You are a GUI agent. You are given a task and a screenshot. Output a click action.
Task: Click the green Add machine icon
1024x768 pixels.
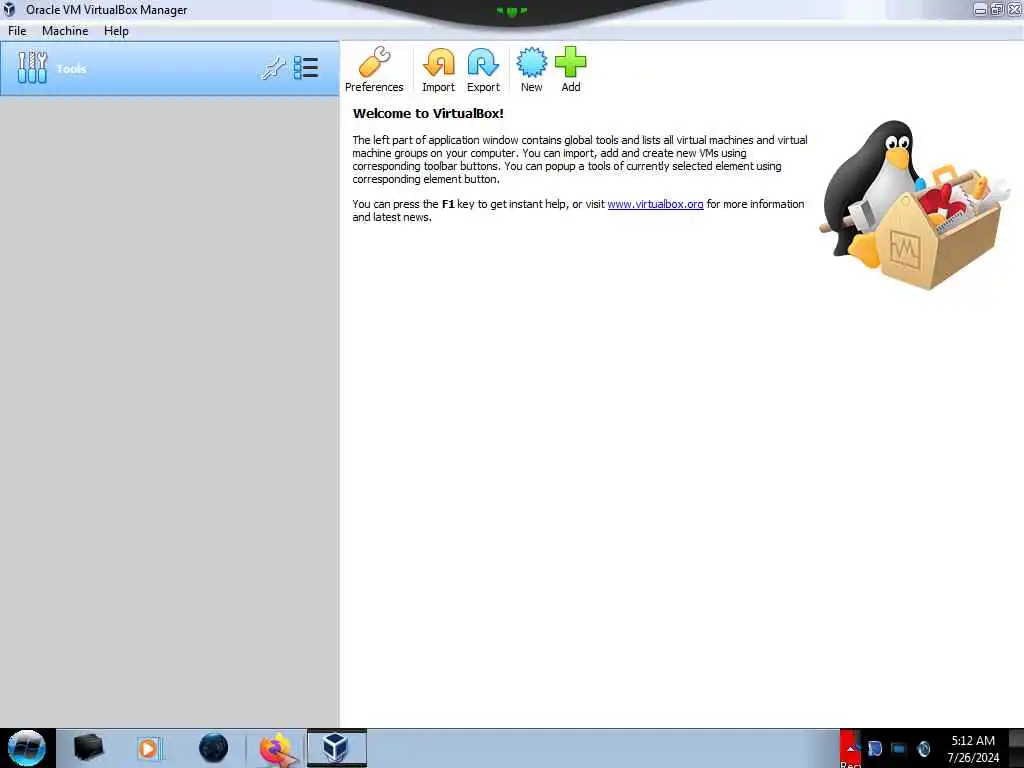click(571, 70)
